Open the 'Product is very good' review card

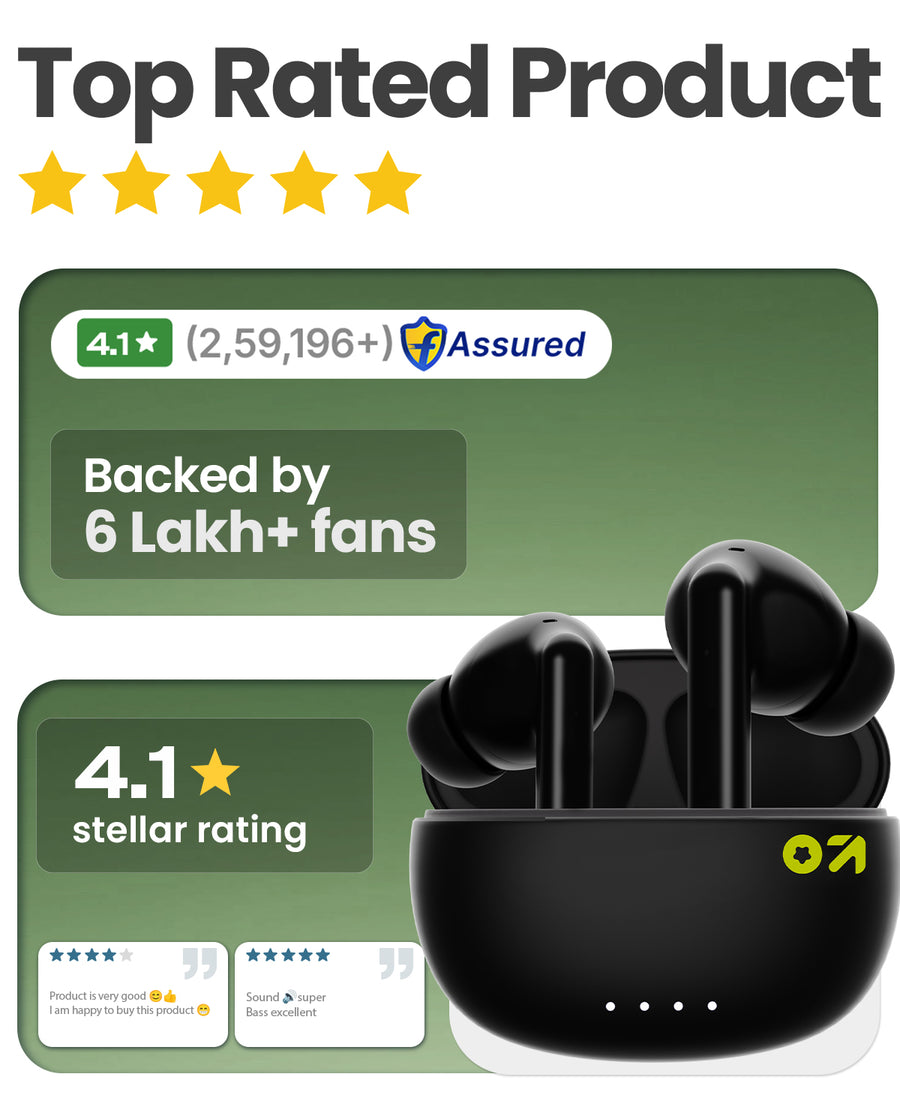click(x=133, y=994)
